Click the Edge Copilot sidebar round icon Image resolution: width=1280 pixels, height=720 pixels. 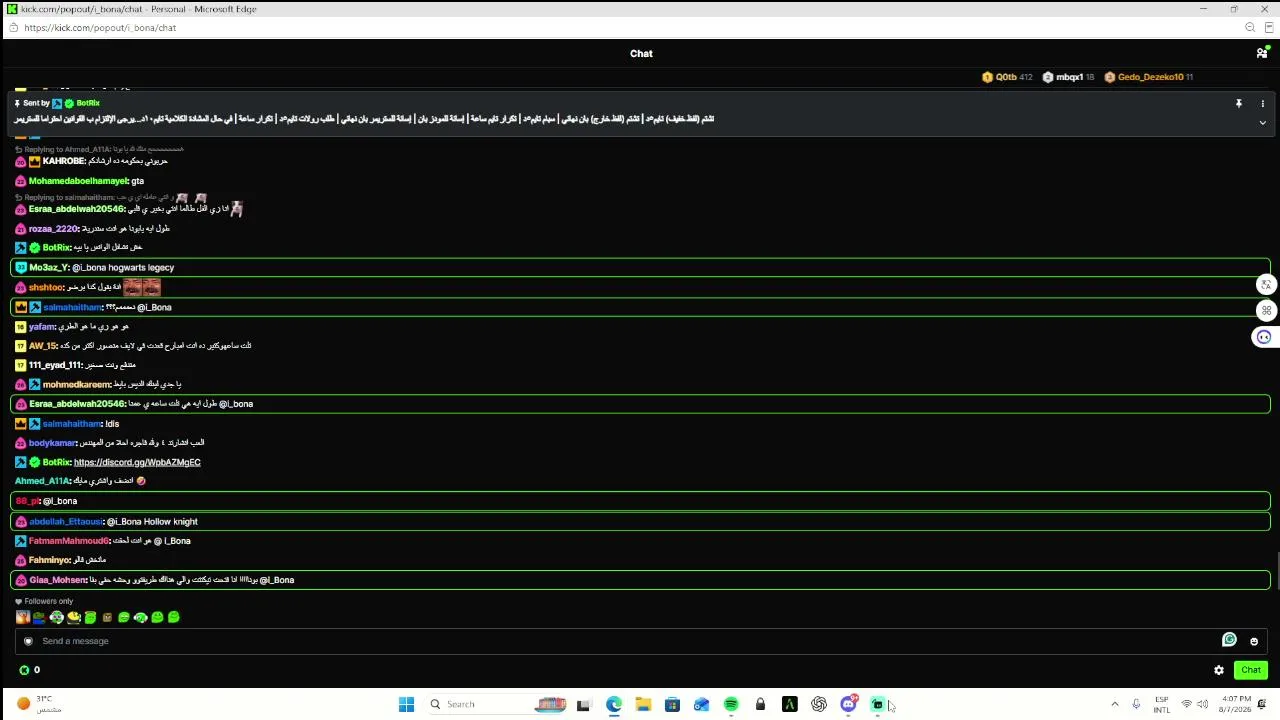coord(1264,337)
